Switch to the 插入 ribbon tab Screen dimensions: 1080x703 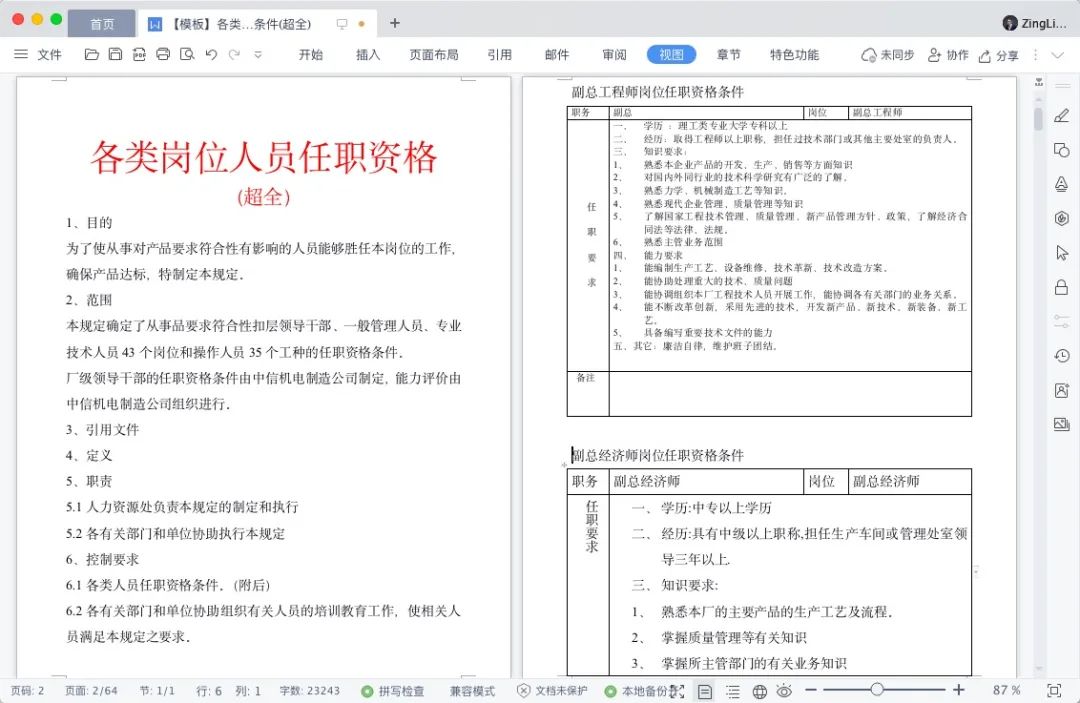(x=368, y=54)
